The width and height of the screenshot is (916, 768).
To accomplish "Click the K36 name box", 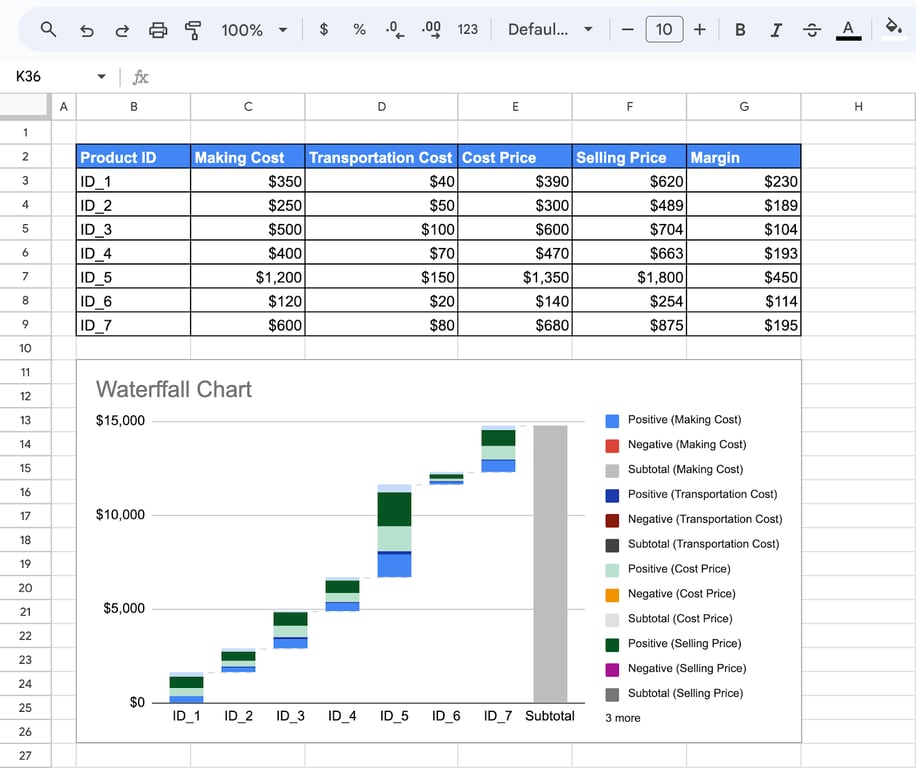I will point(28,77).
